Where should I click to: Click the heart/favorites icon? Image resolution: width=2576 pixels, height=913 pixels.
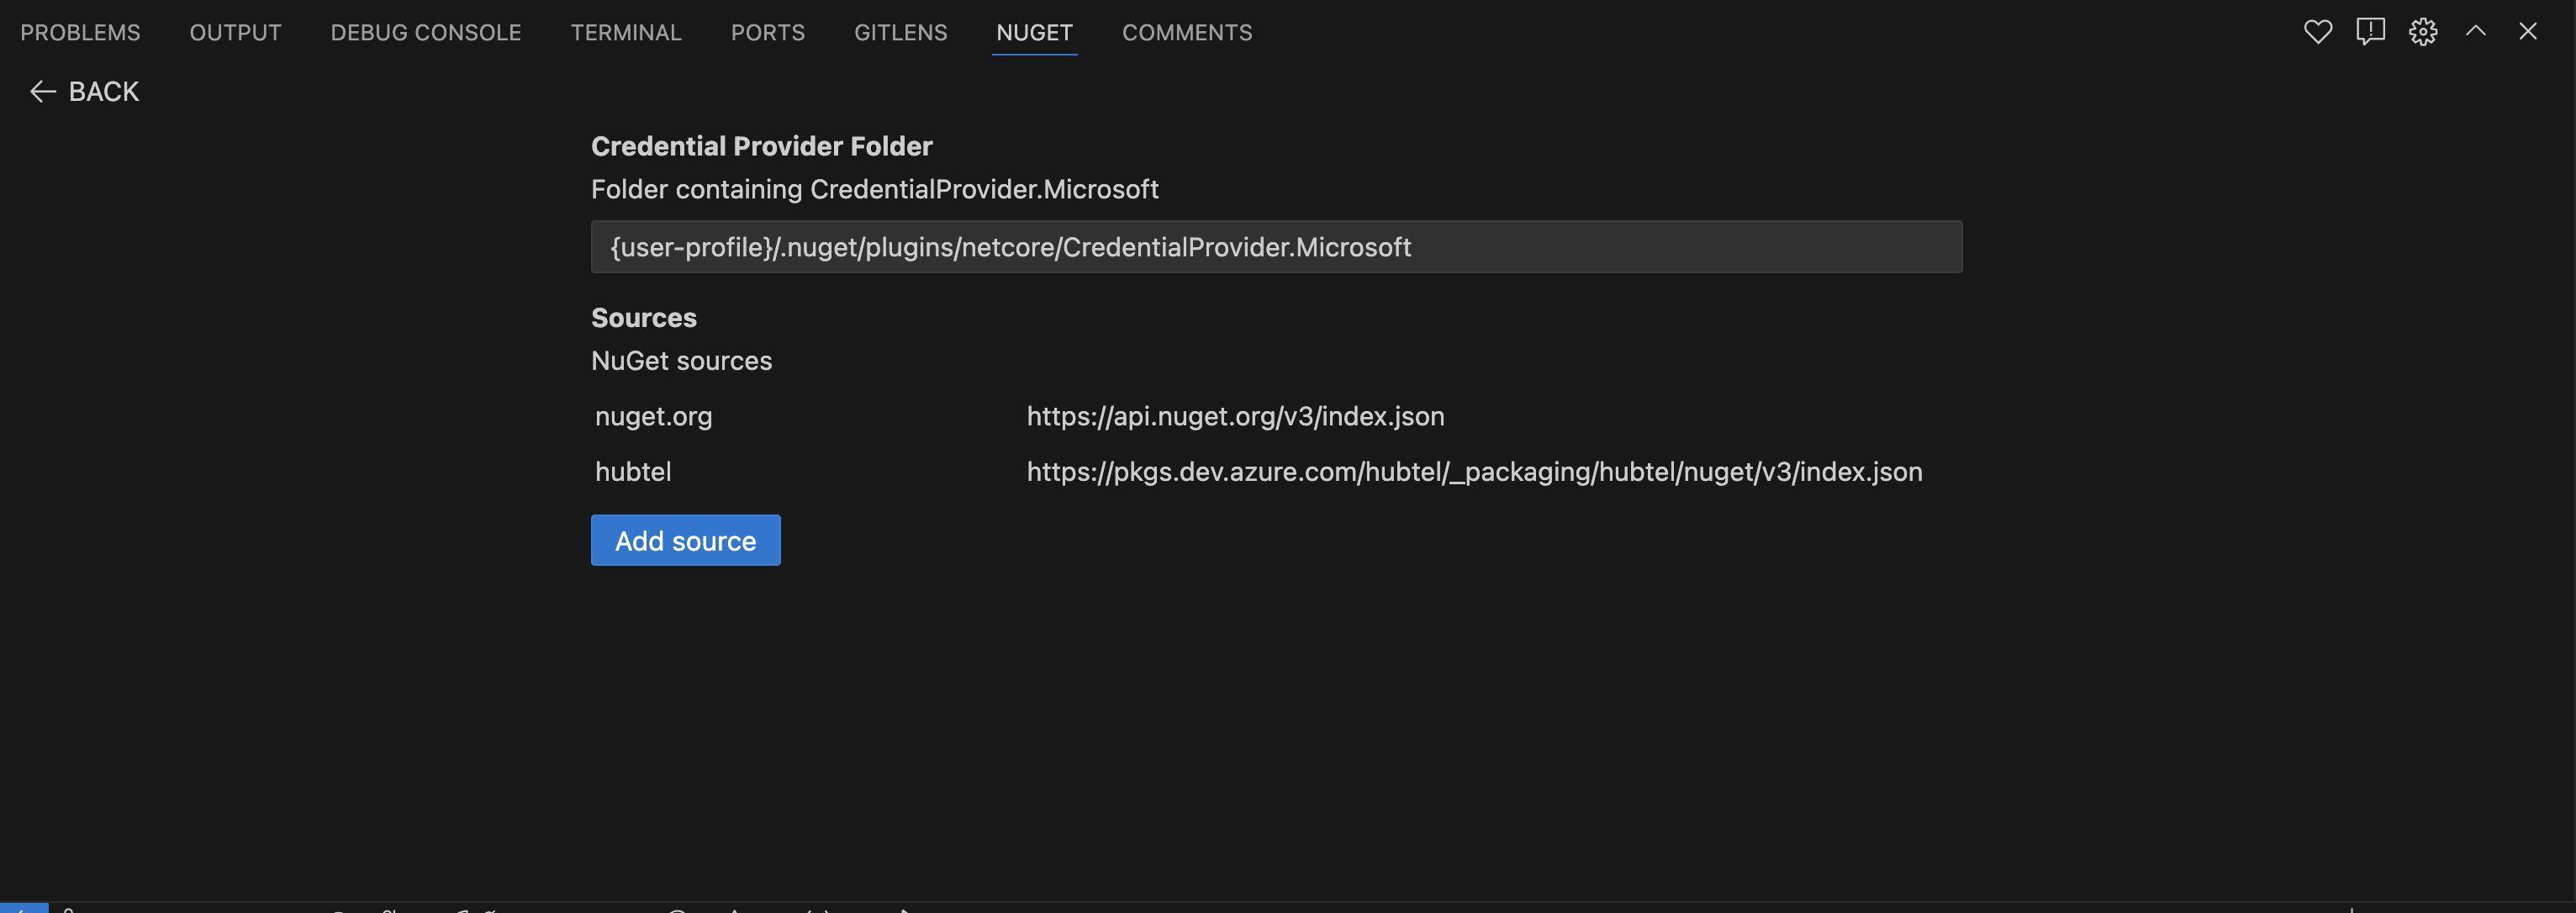click(x=2316, y=31)
